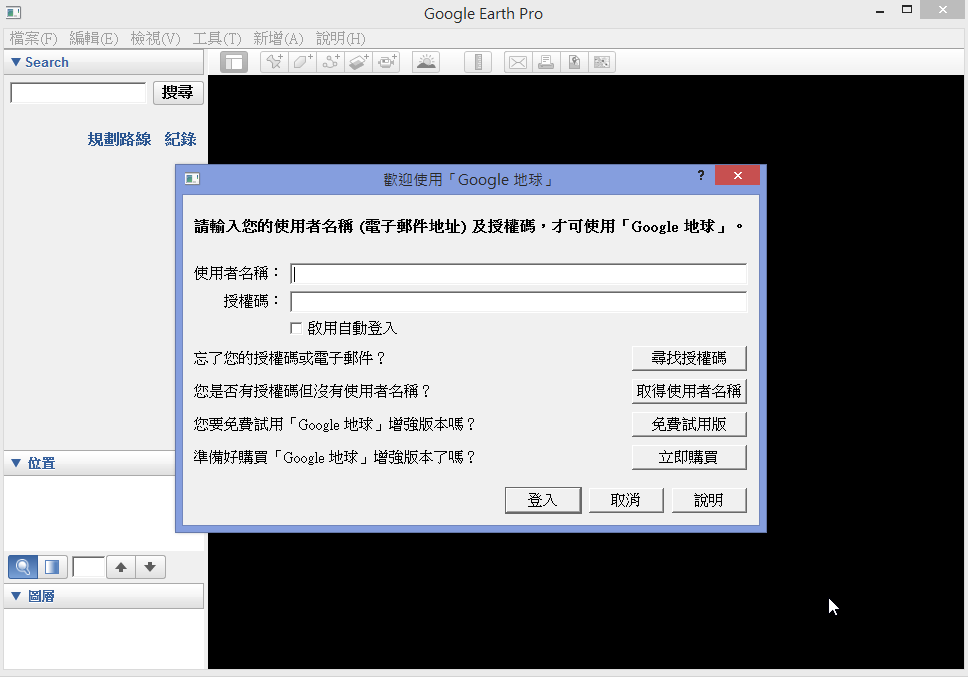Viewport: 968px width, 677px height.
Task: Click the 免費試用版 button
Action: click(689, 425)
